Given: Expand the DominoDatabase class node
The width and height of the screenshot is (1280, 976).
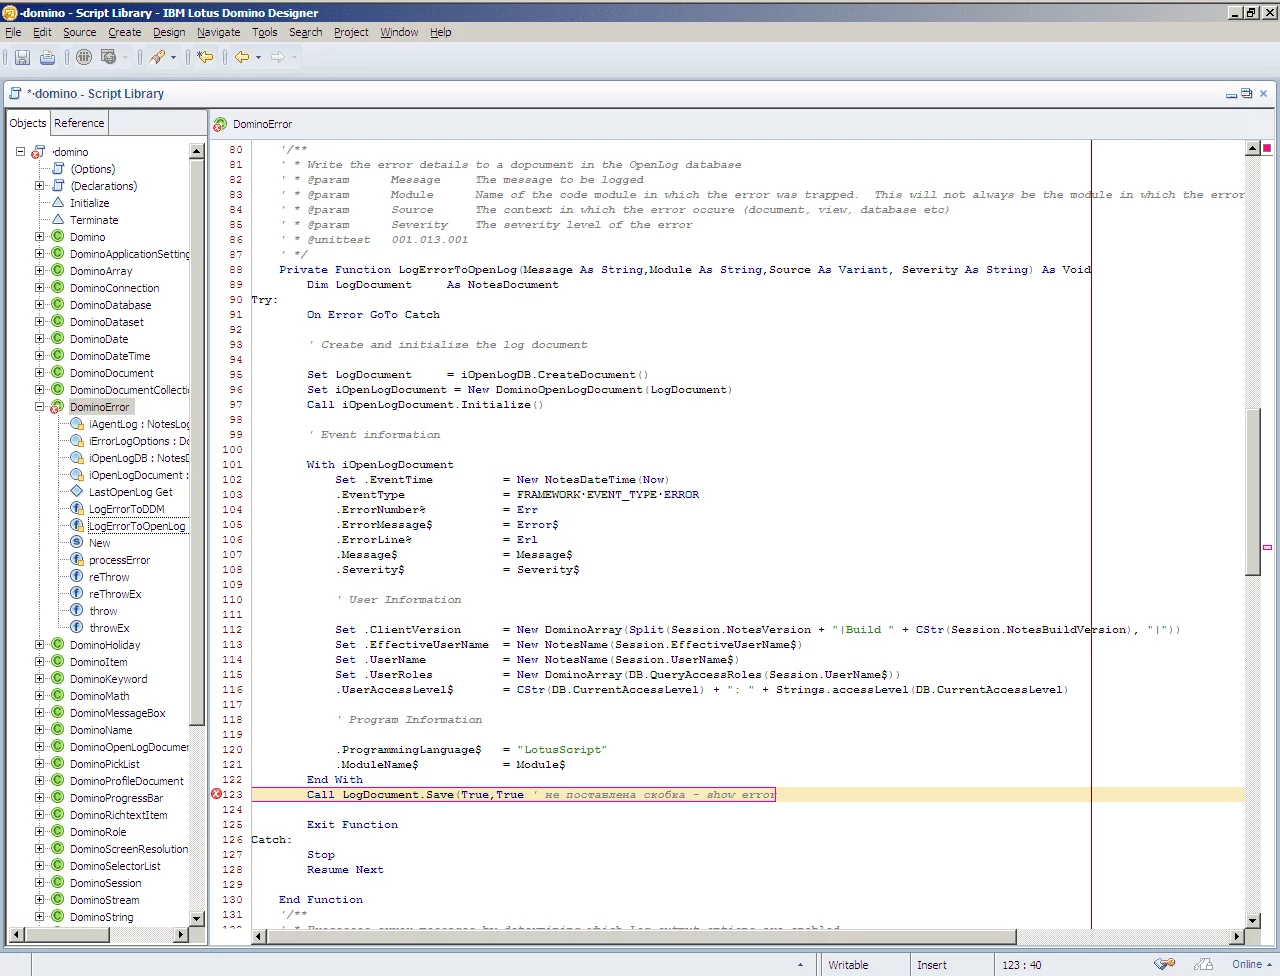Looking at the screenshot, I should 40,305.
